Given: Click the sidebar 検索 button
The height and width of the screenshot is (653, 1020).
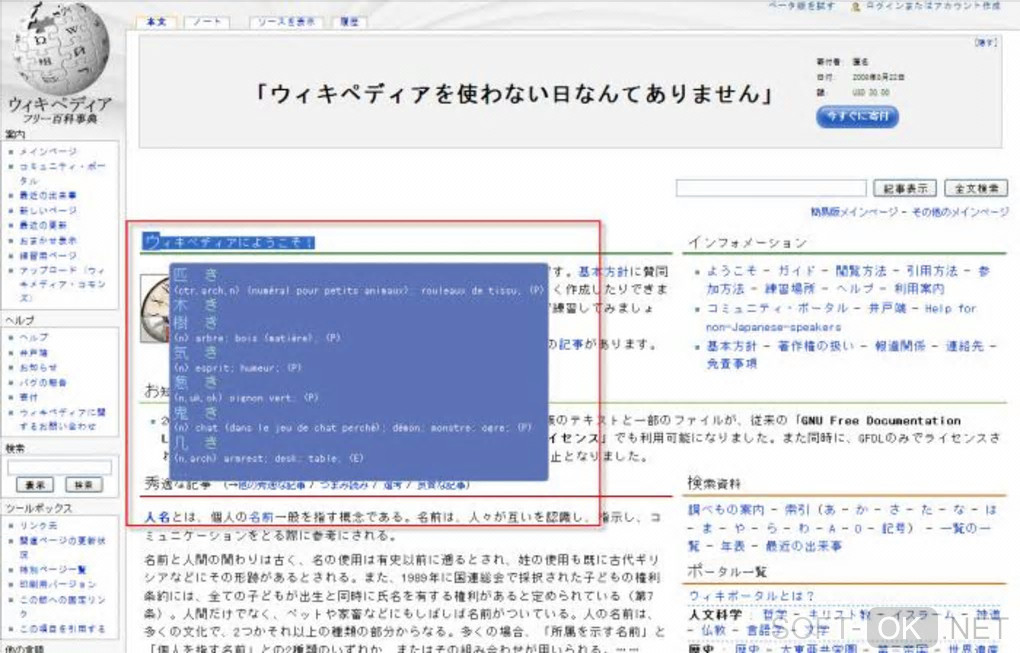Looking at the screenshot, I should [x=84, y=485].
